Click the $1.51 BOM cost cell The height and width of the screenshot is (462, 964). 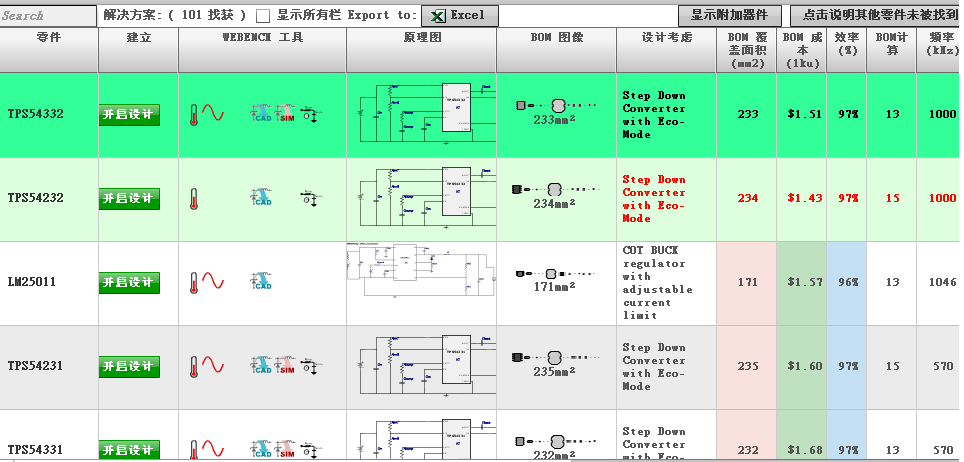click(x=804, y=114)
